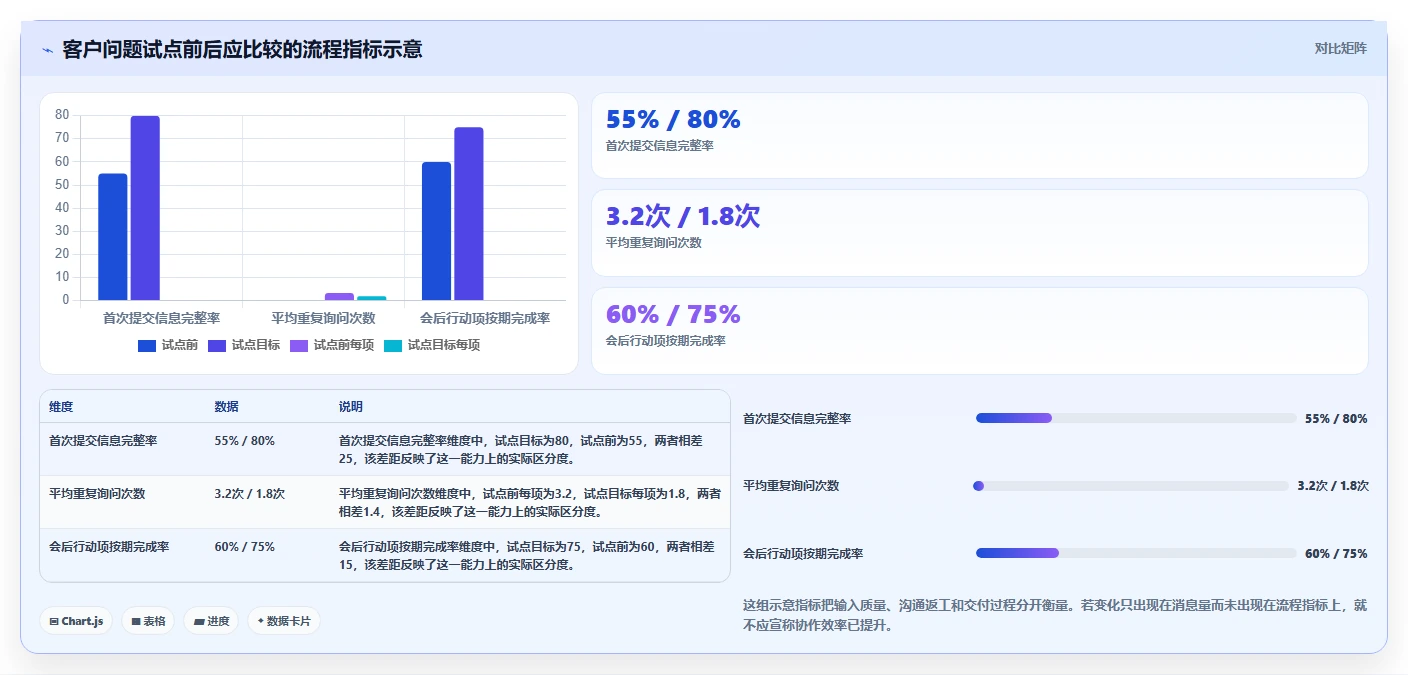Click the 55% / 80% progress value
Viewport: 1408px width, 675px height.
point(1336,419)
